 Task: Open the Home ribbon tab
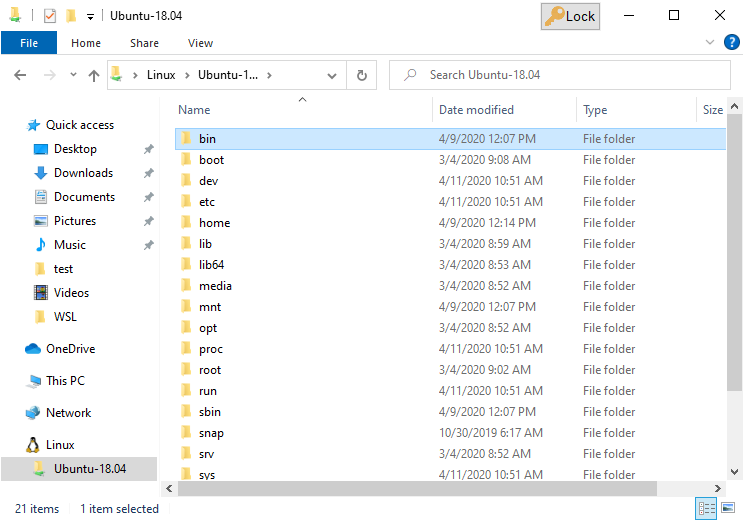pyautogui.click(x=86, y=43)
